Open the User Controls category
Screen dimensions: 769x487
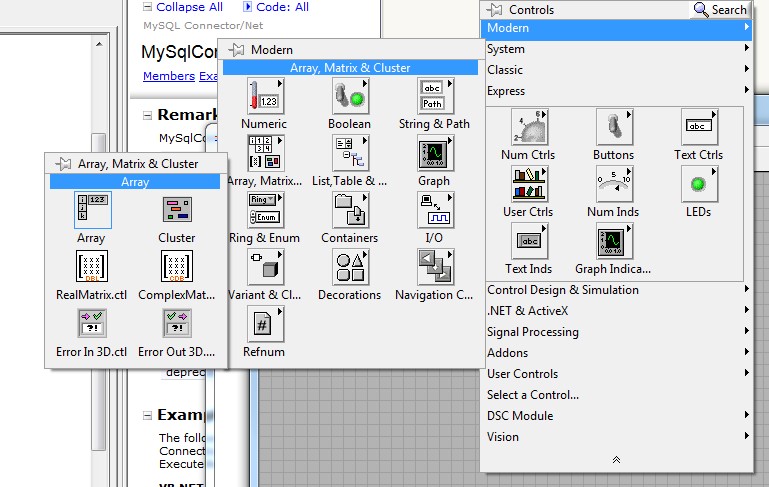(x=616, y=374)
